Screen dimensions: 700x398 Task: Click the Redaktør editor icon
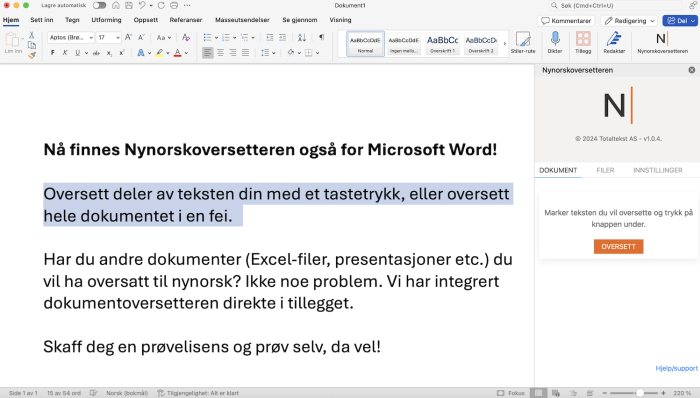click(614, 43)
